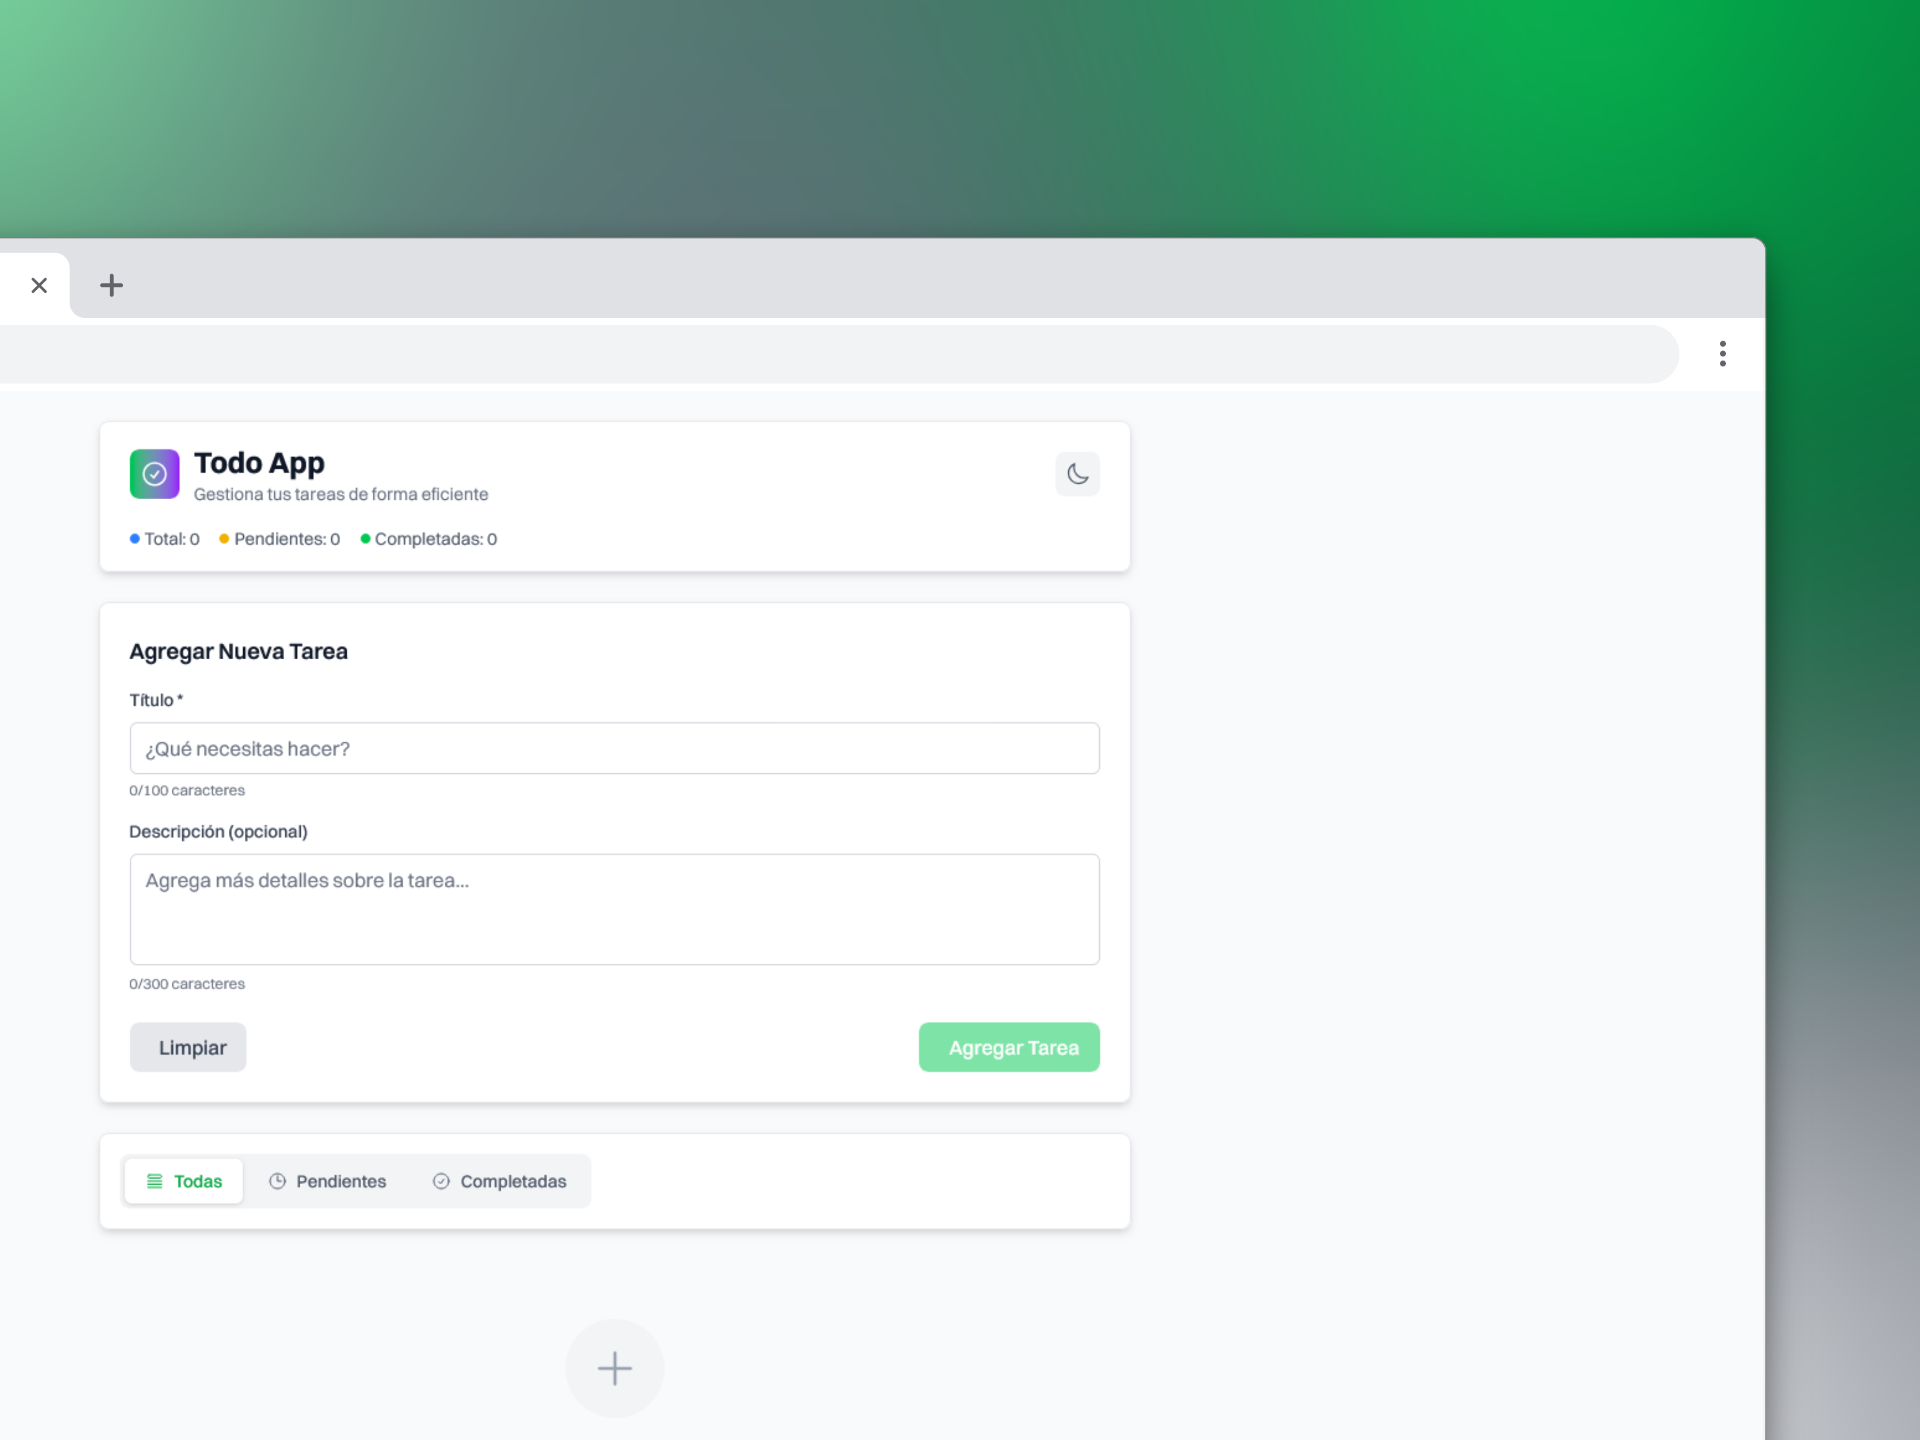Click the Título * field label
Viewport: 1920px width, 1440px height.
156,700
